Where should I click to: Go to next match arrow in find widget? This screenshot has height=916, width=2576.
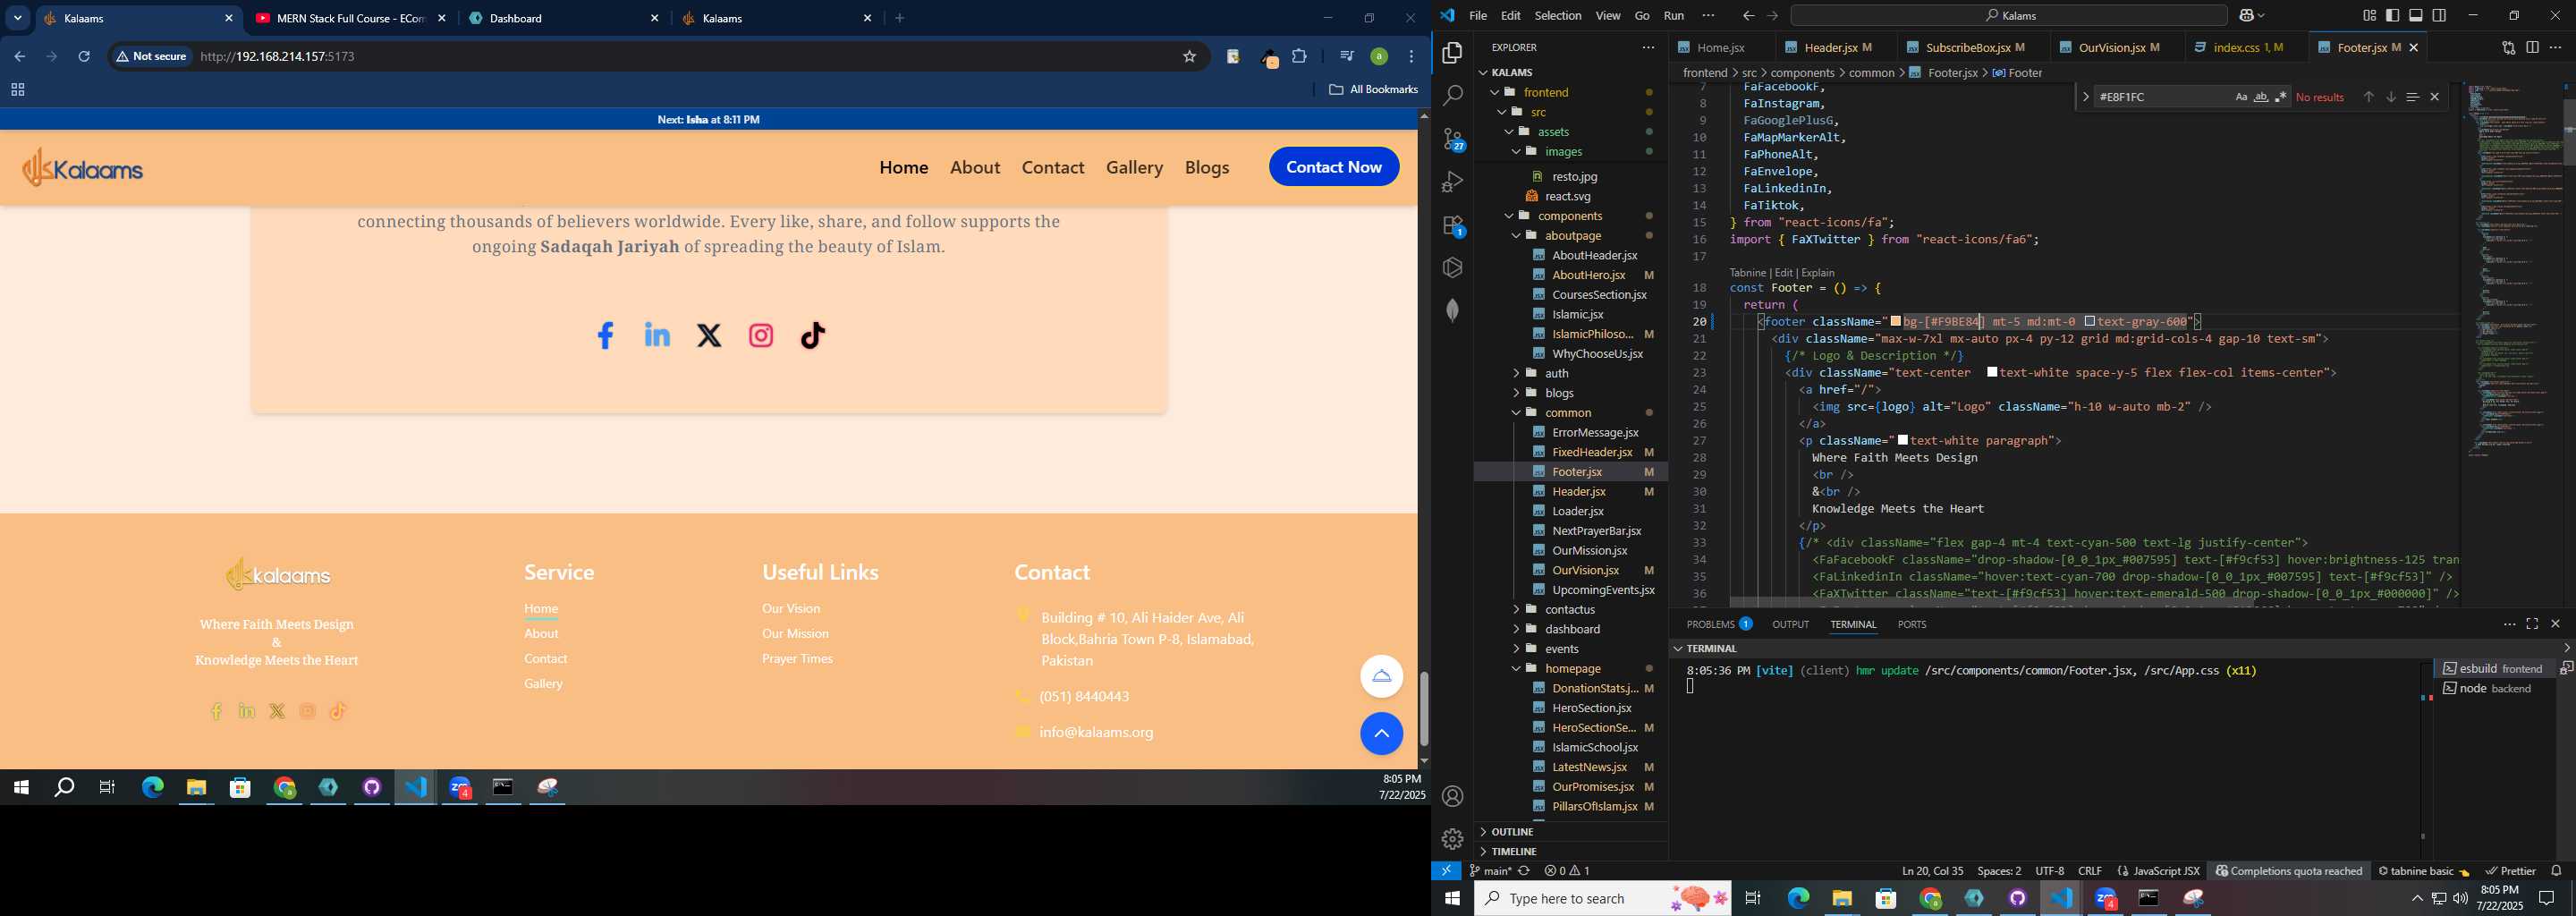2390,97
